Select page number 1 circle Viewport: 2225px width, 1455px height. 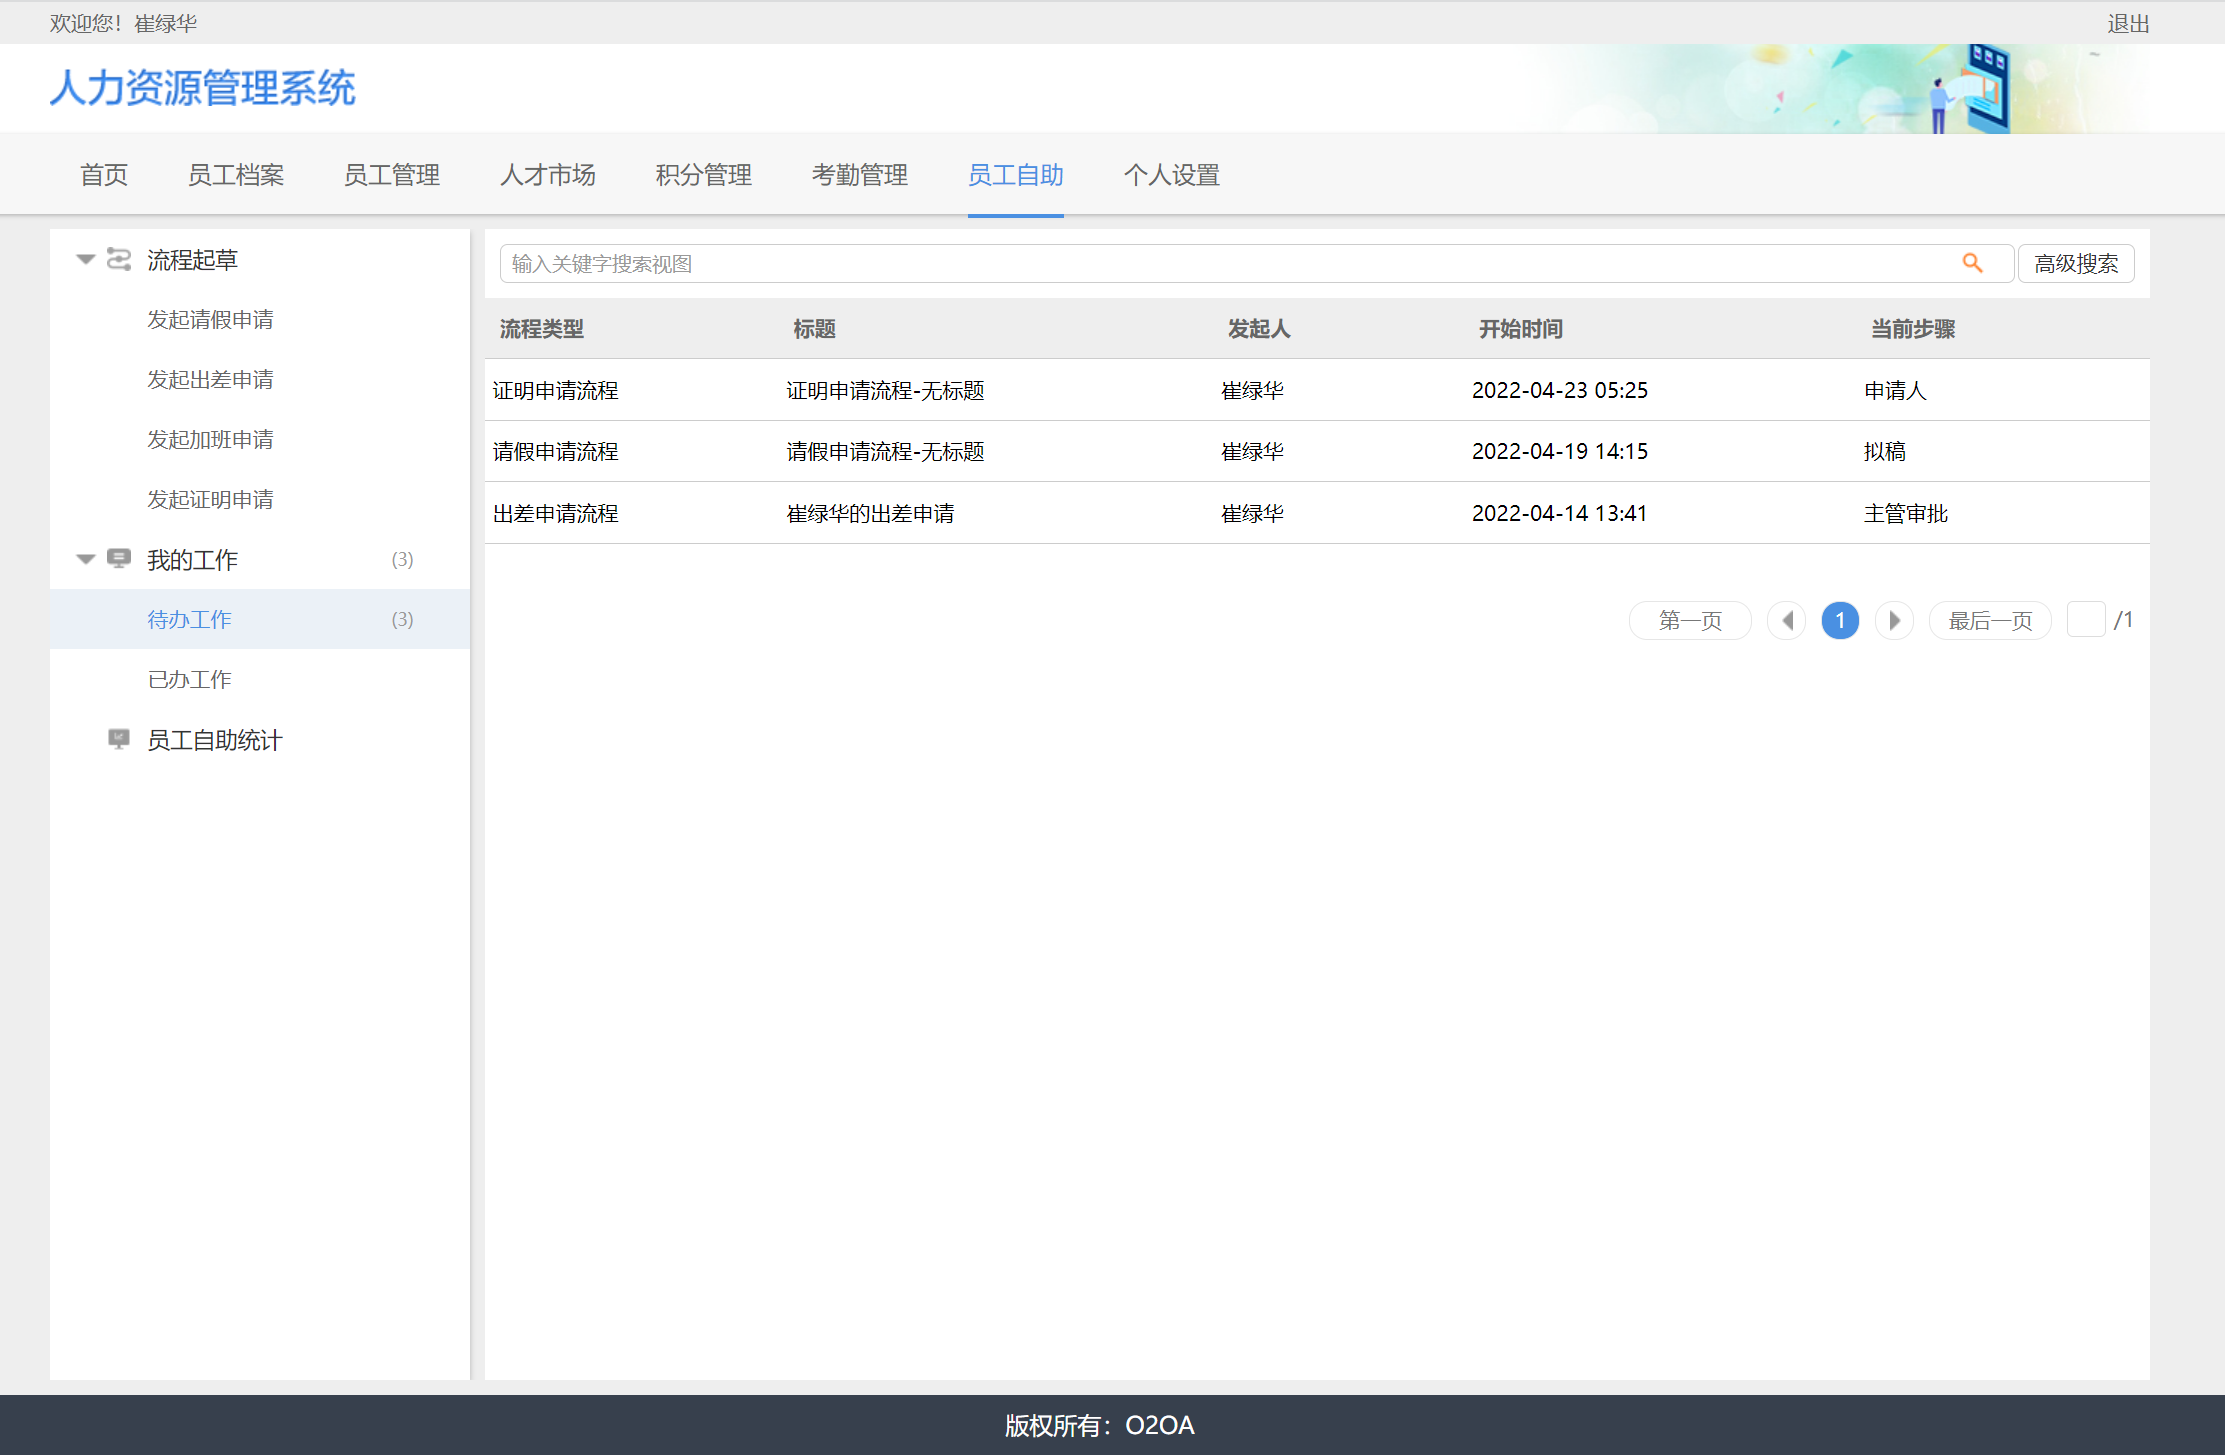point(1840,620)
